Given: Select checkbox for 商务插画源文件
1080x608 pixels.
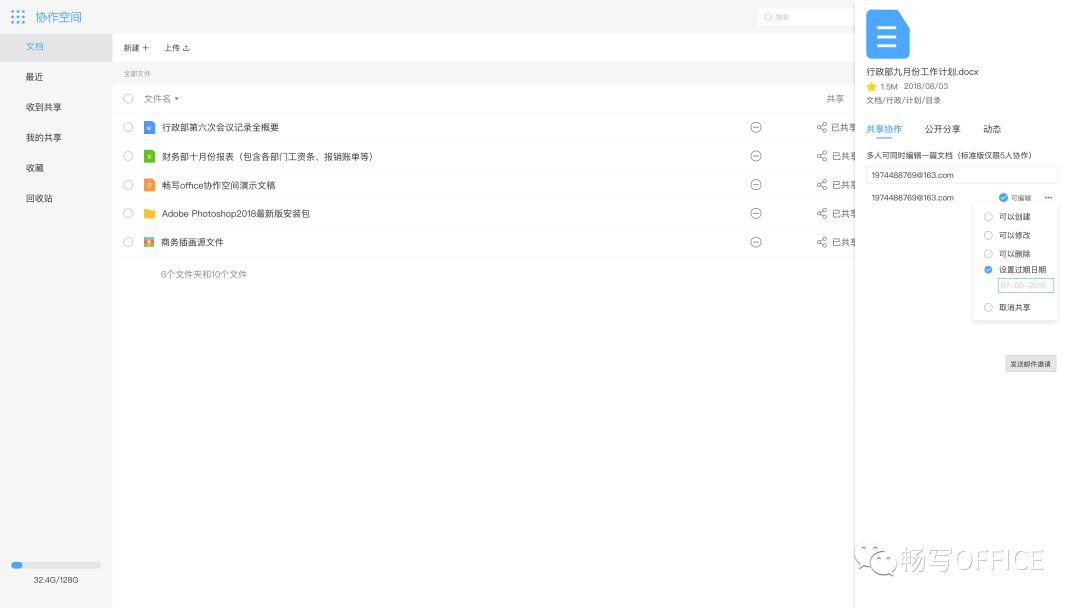Looking at the screenshot, I should 128,242.
